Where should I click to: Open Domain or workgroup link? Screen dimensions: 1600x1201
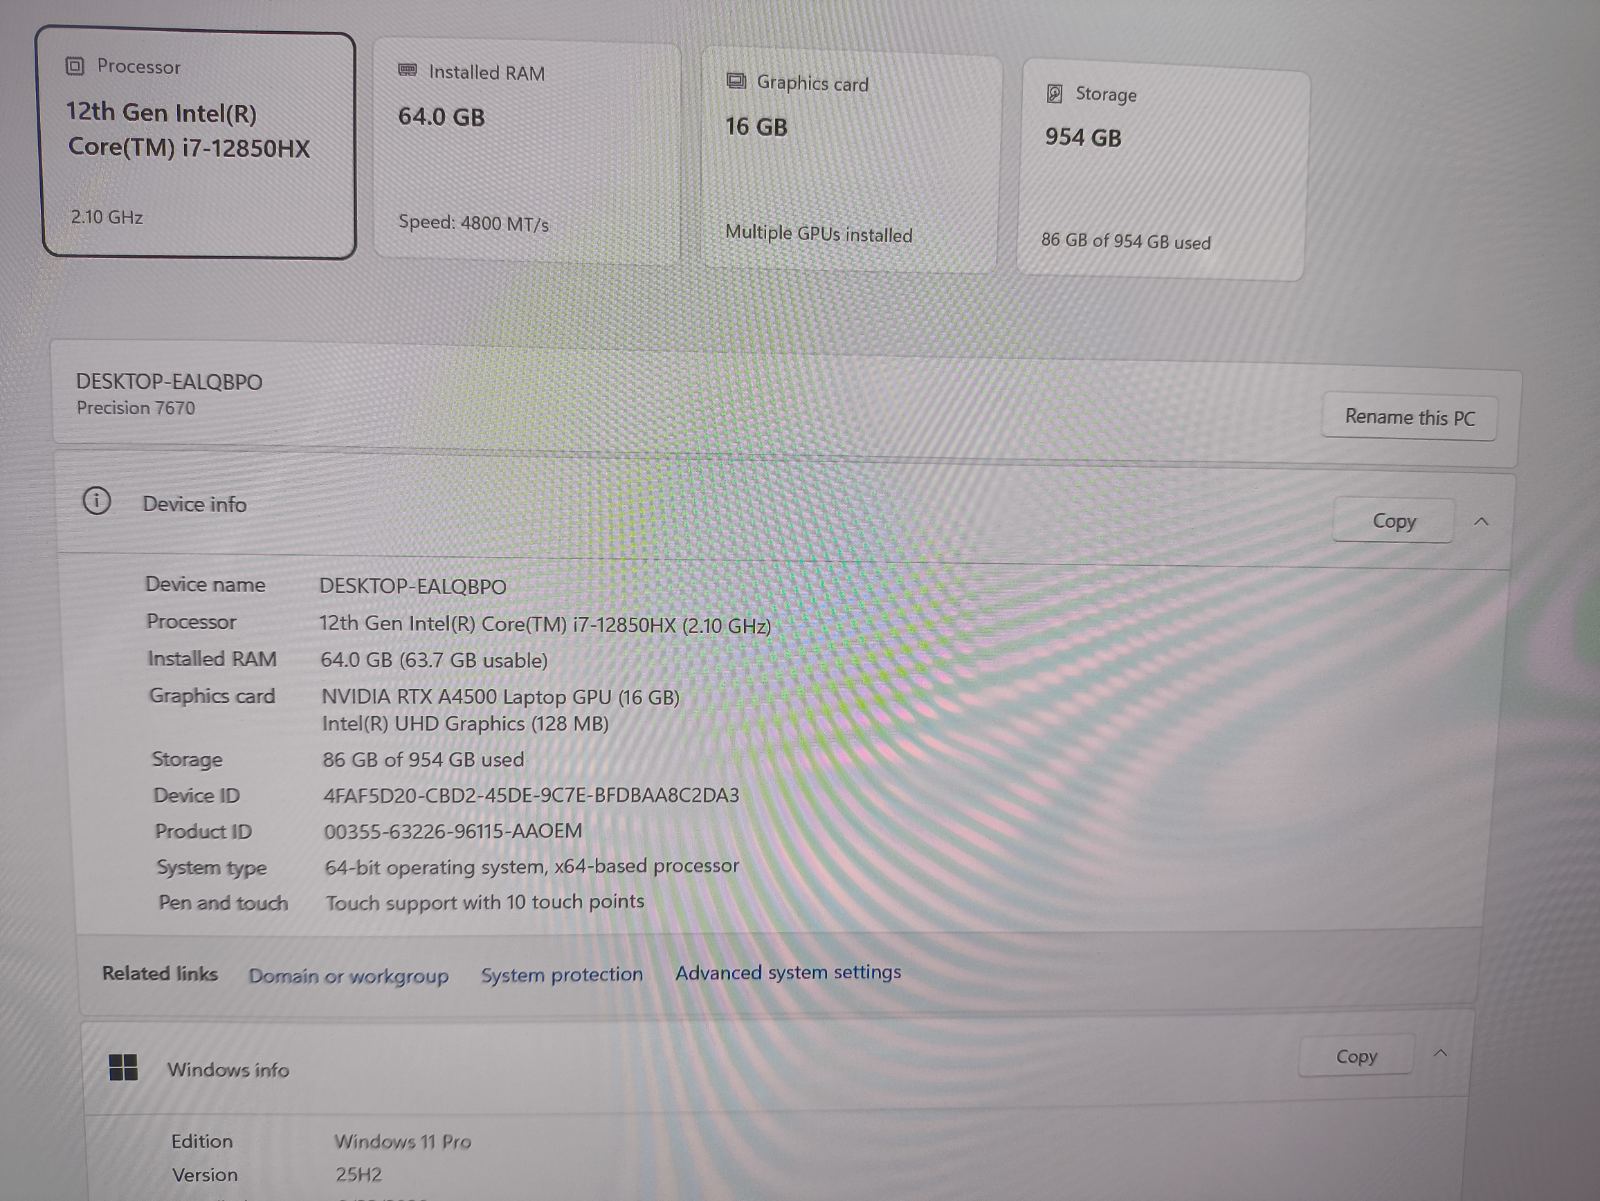tap(348, 976)
